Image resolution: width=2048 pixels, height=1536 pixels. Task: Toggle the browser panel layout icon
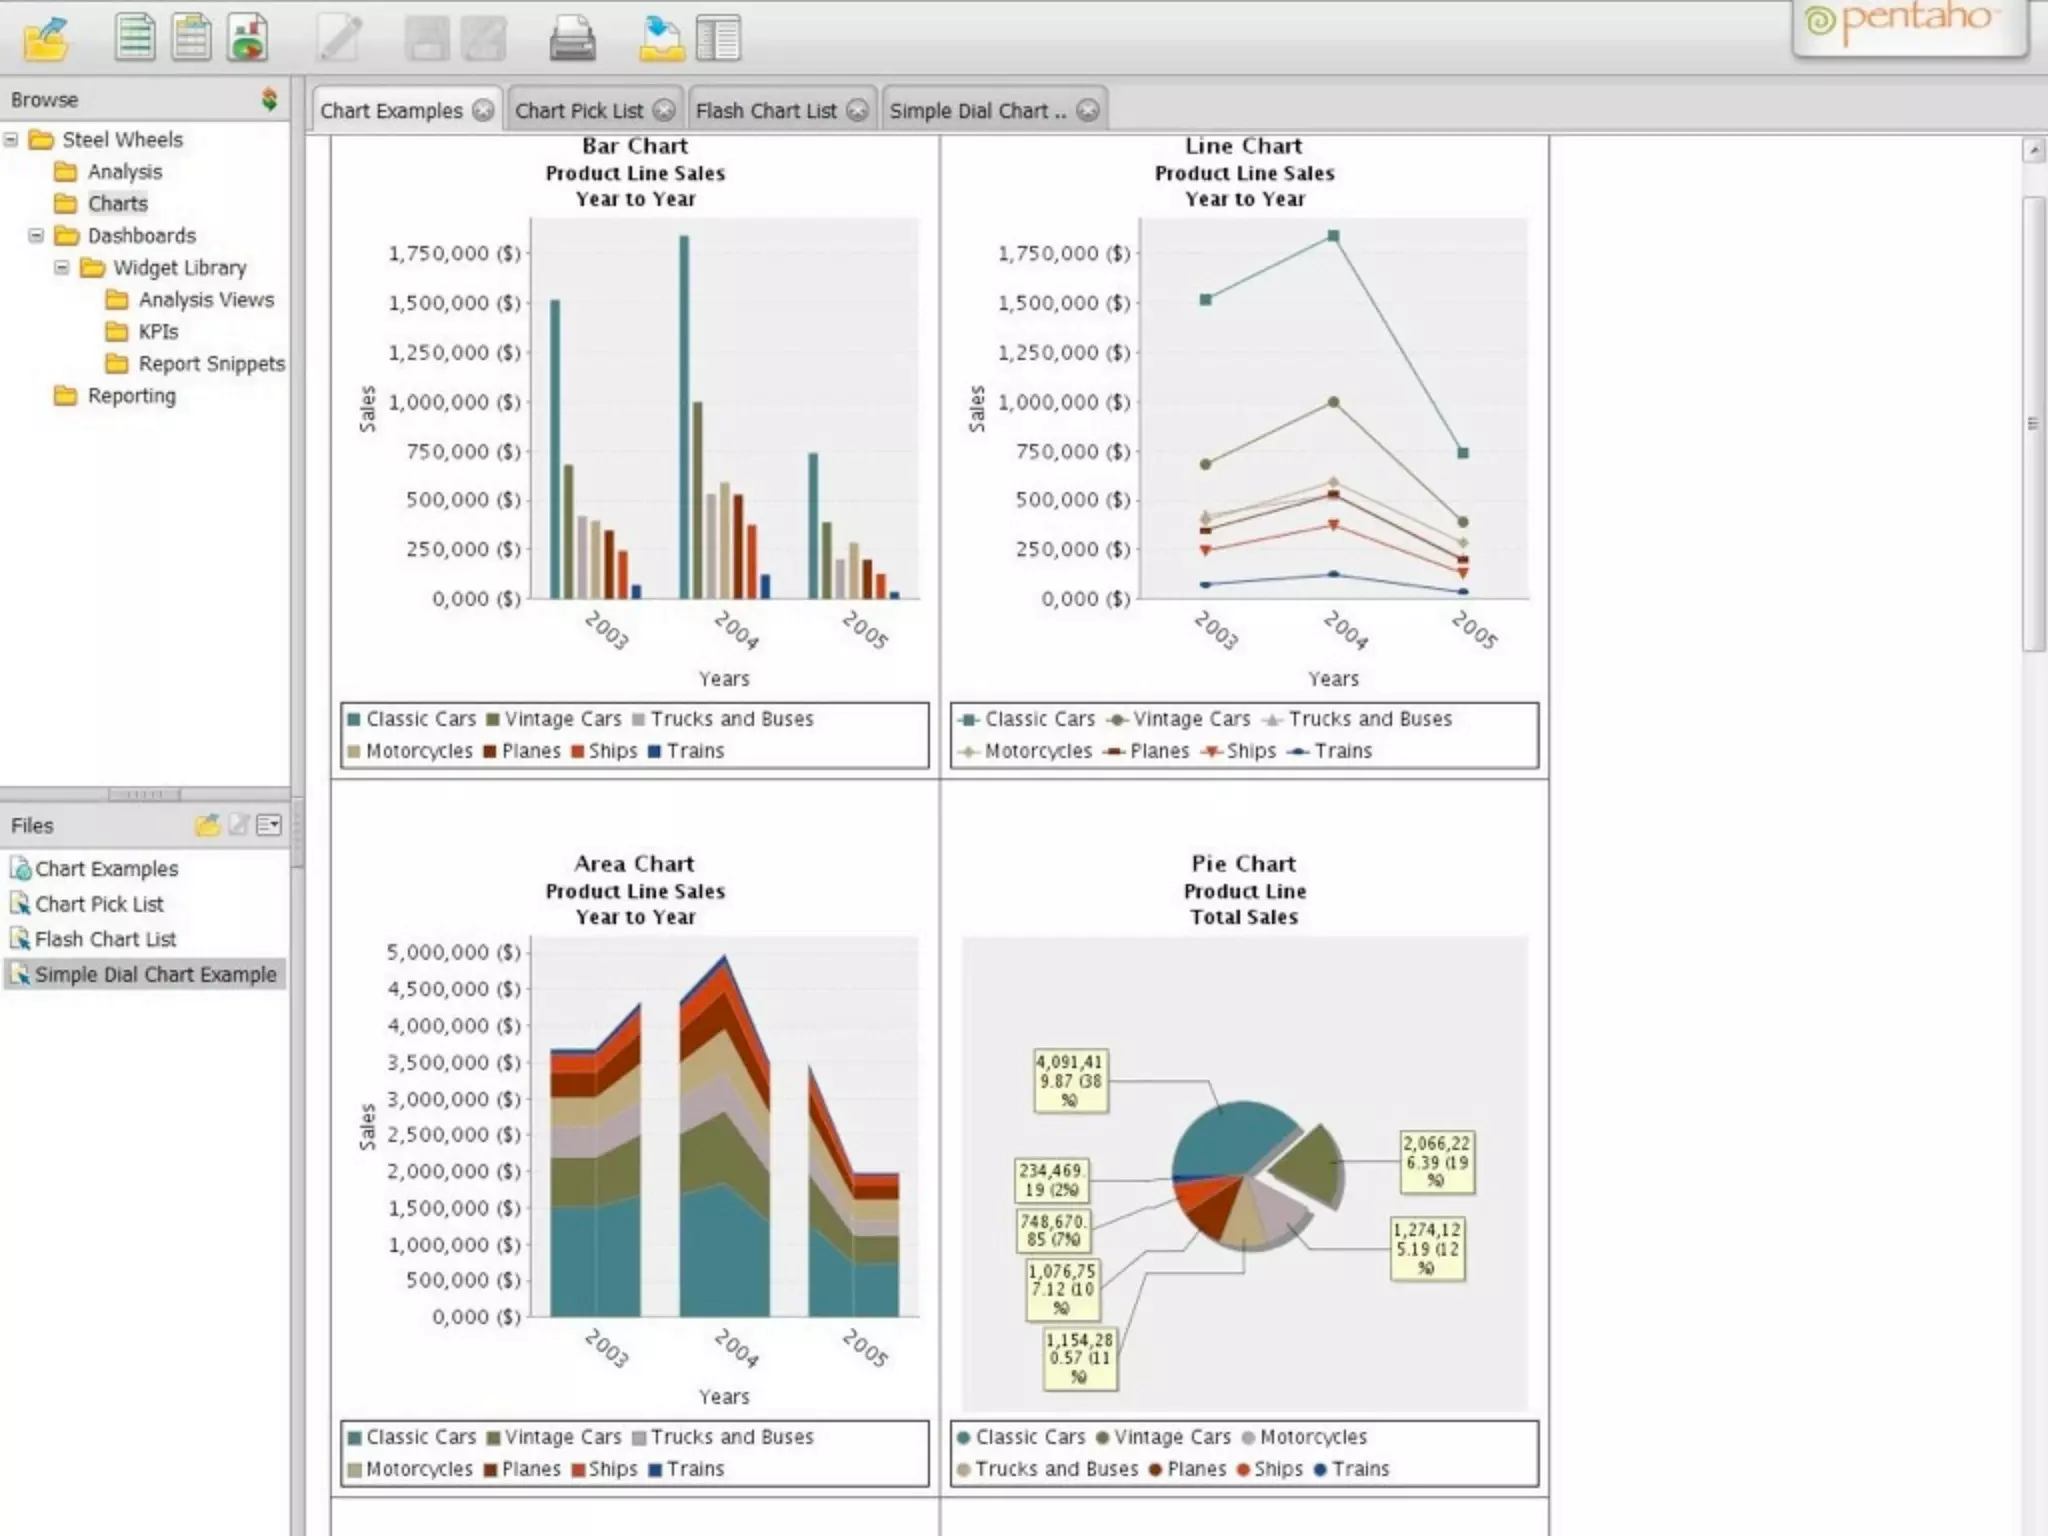tap(718, 38)
